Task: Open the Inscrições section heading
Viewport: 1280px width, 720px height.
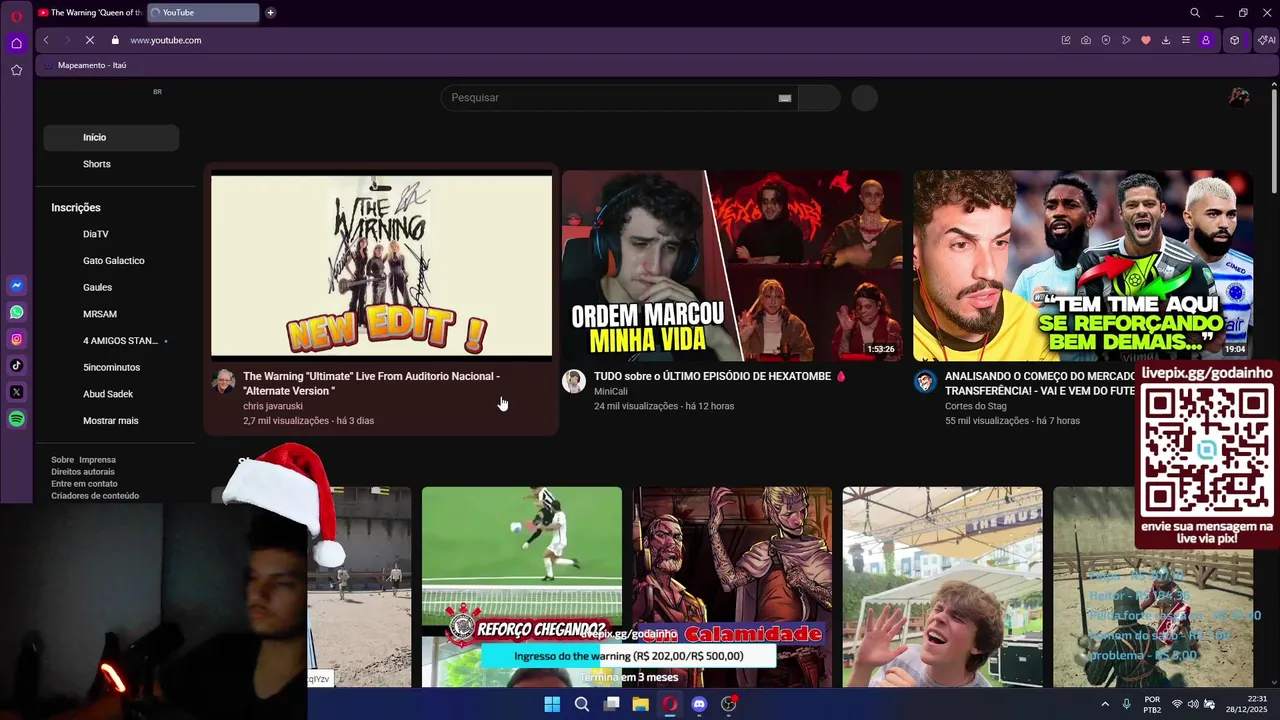Action: (76, 208)
